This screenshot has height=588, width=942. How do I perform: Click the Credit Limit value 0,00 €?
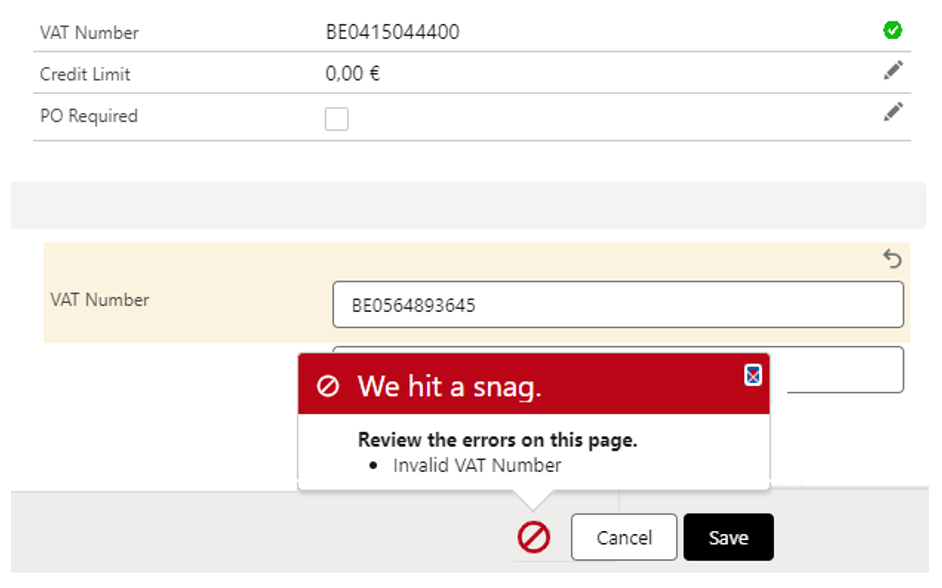point(352,74)
